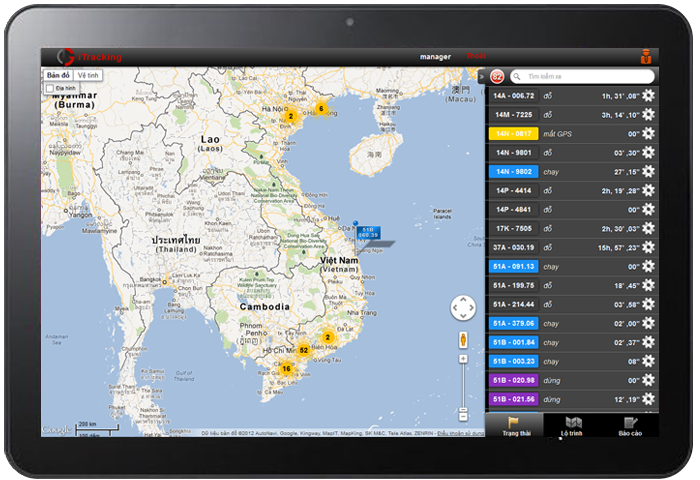Viewport: 700px width, 480px height.
Task: Select vehicle row 51A - 199.75
Action: [x=572, y=285]
